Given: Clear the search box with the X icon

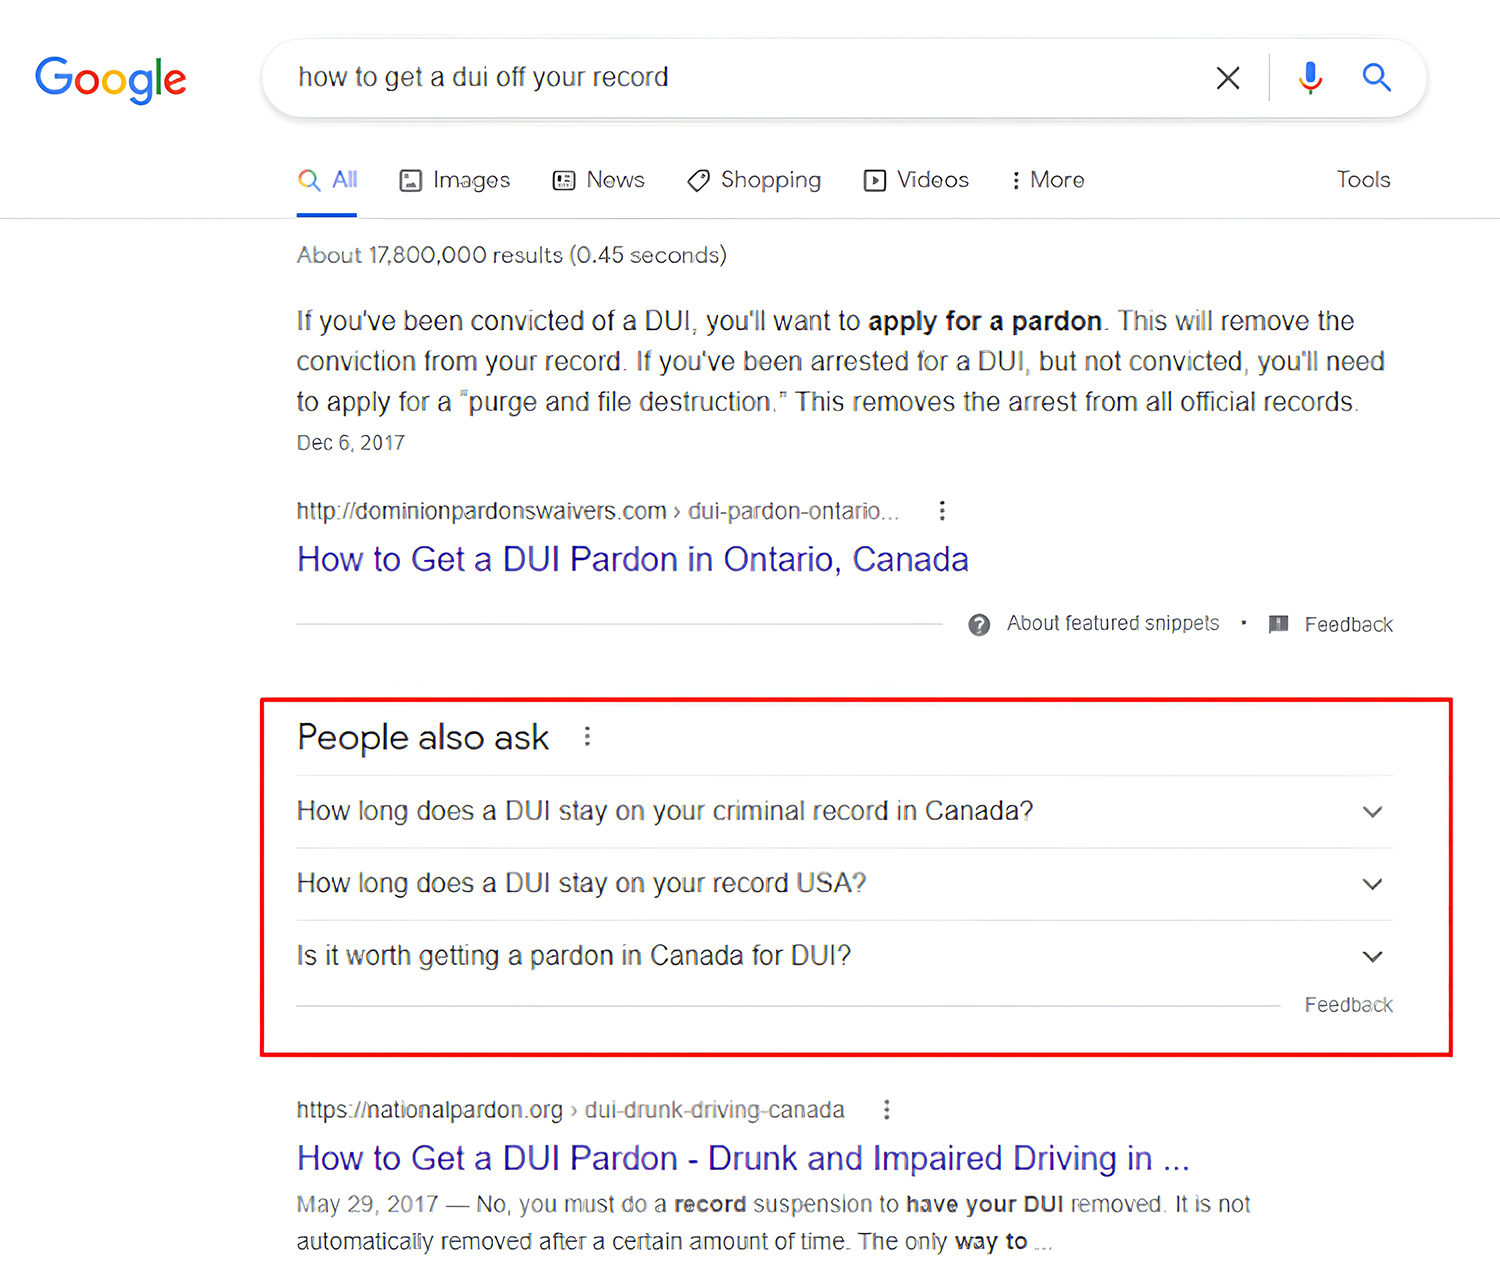Looking at the screenshot, I should pyautogui.click(x=1228, y=78).
